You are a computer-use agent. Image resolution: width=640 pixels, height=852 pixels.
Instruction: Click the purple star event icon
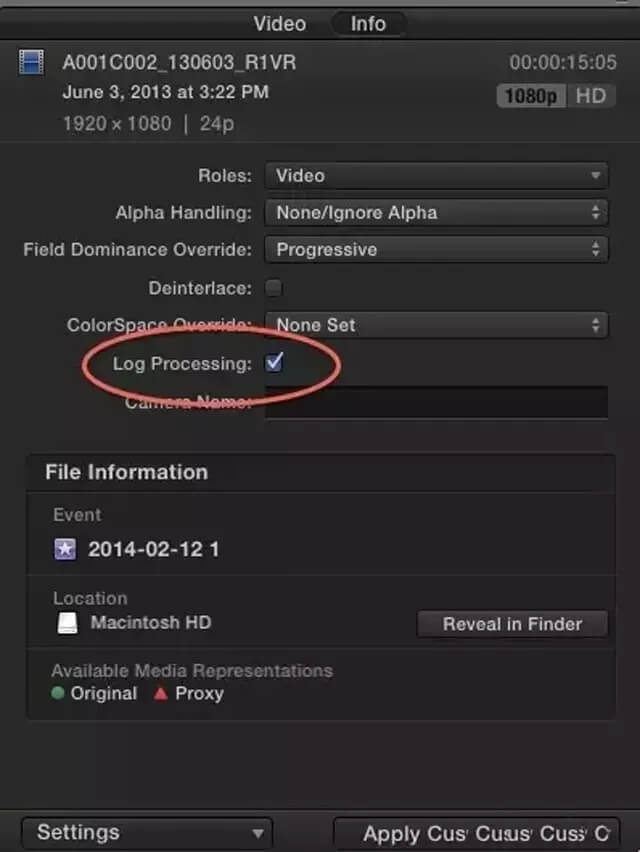[66, 548]
